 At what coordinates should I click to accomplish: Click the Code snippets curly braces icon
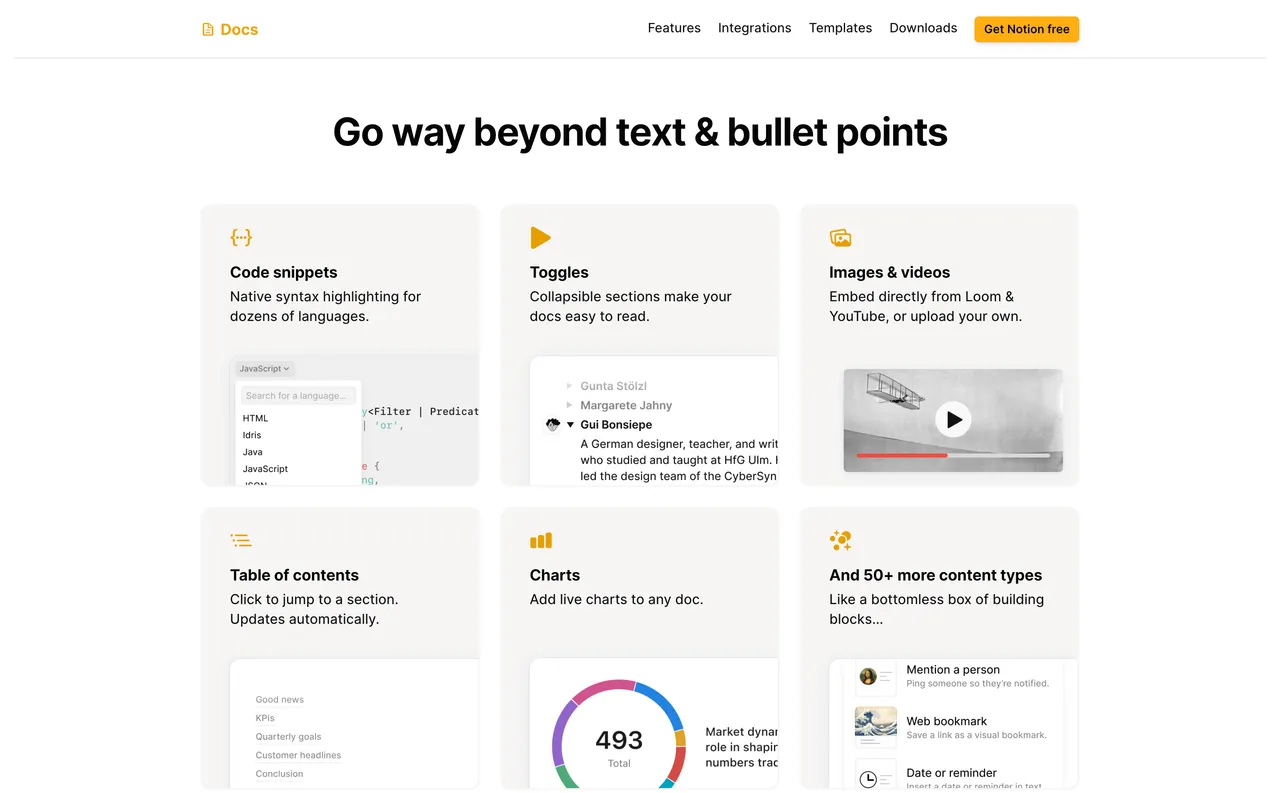click(241, 238)
